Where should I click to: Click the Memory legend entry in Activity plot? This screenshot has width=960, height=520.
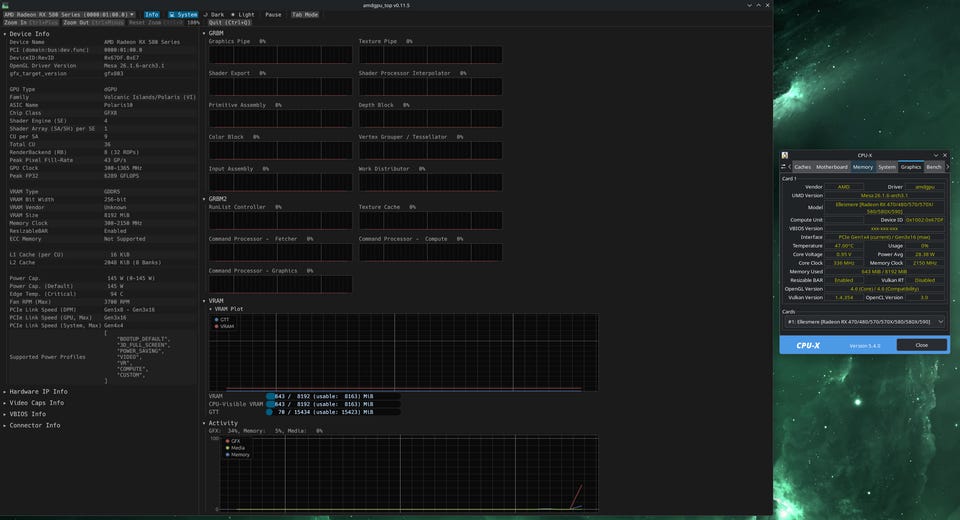coord(238,454)
